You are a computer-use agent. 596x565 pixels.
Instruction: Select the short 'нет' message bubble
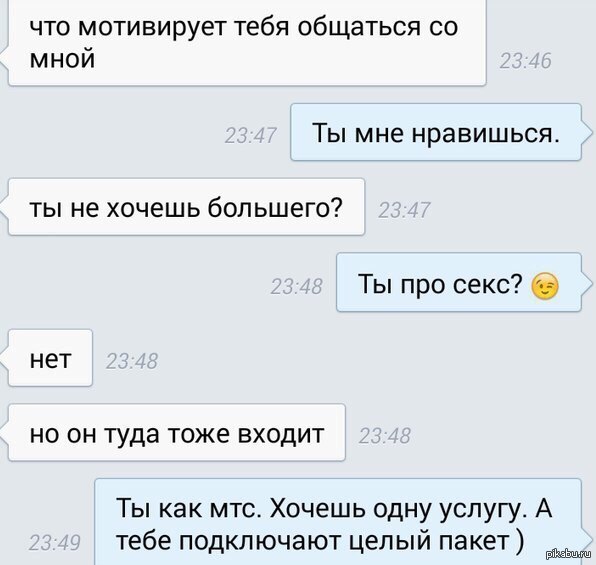(x=50, y=358)
